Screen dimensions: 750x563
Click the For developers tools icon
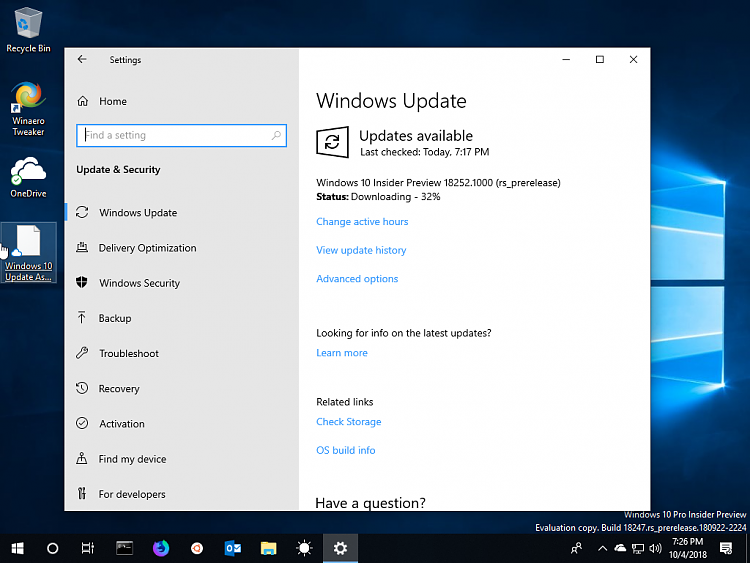click(82, 493)
